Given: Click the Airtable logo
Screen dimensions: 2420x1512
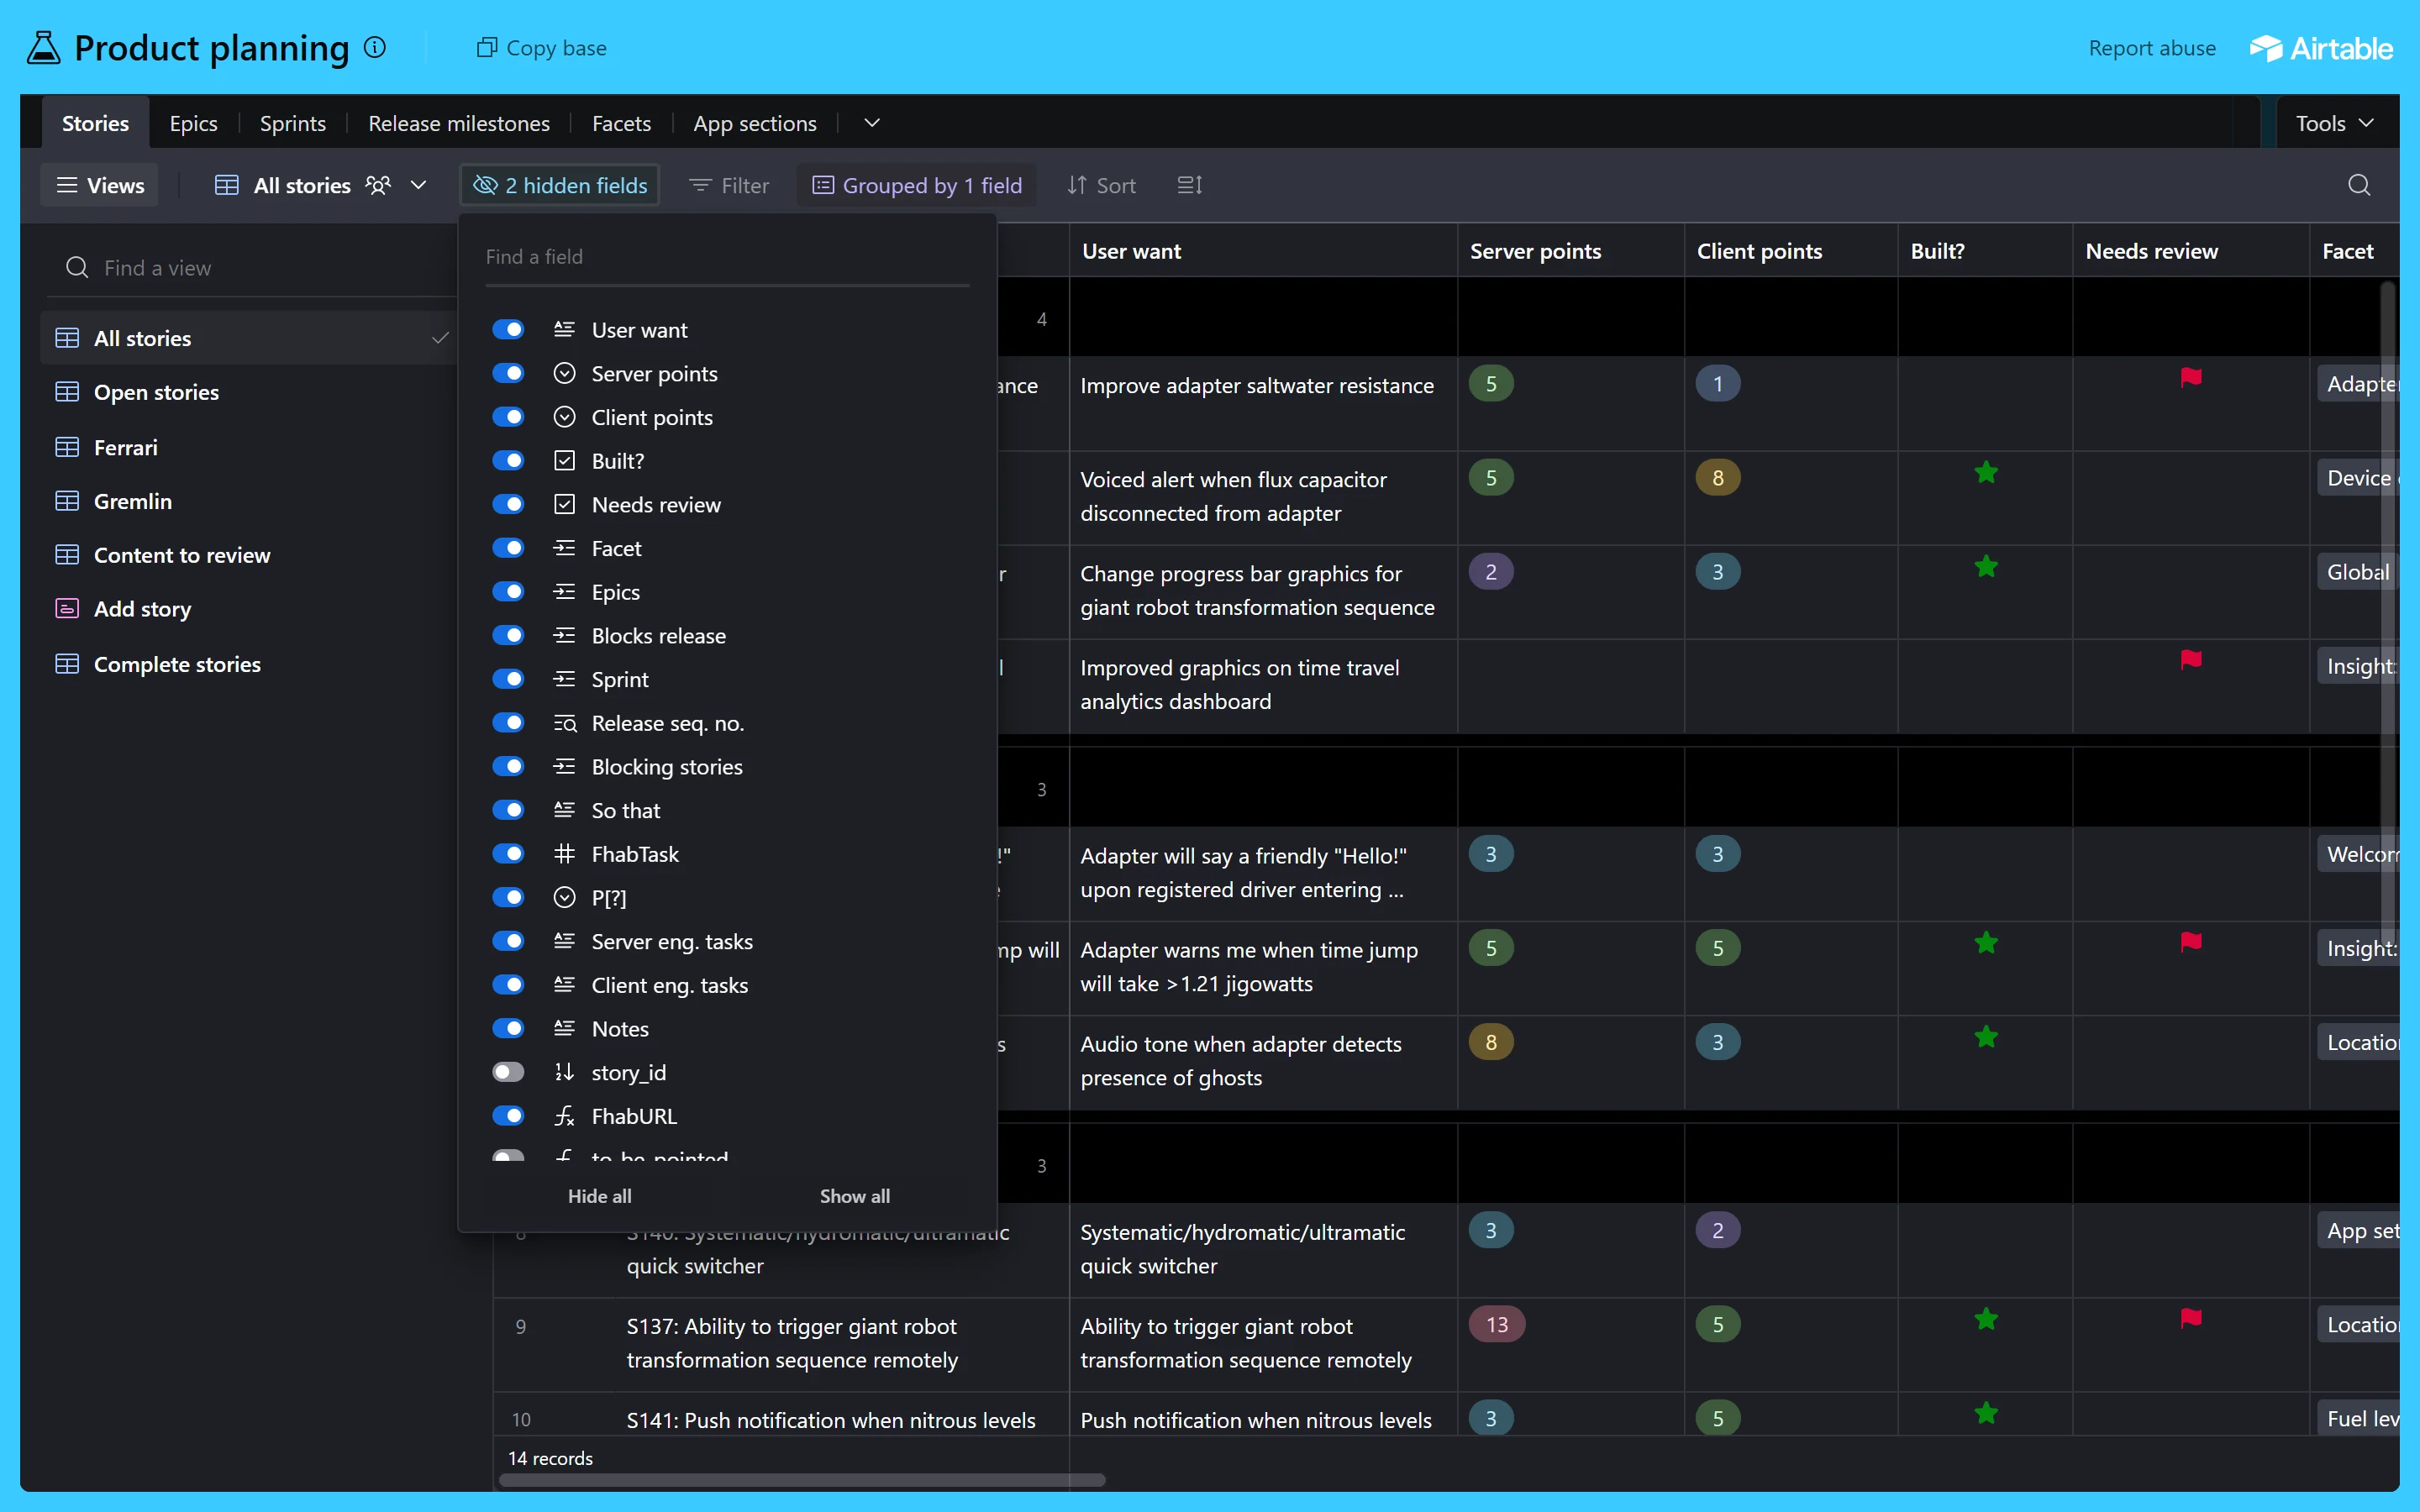Looking at the screenshot, I should click(x=2321, y=48).
